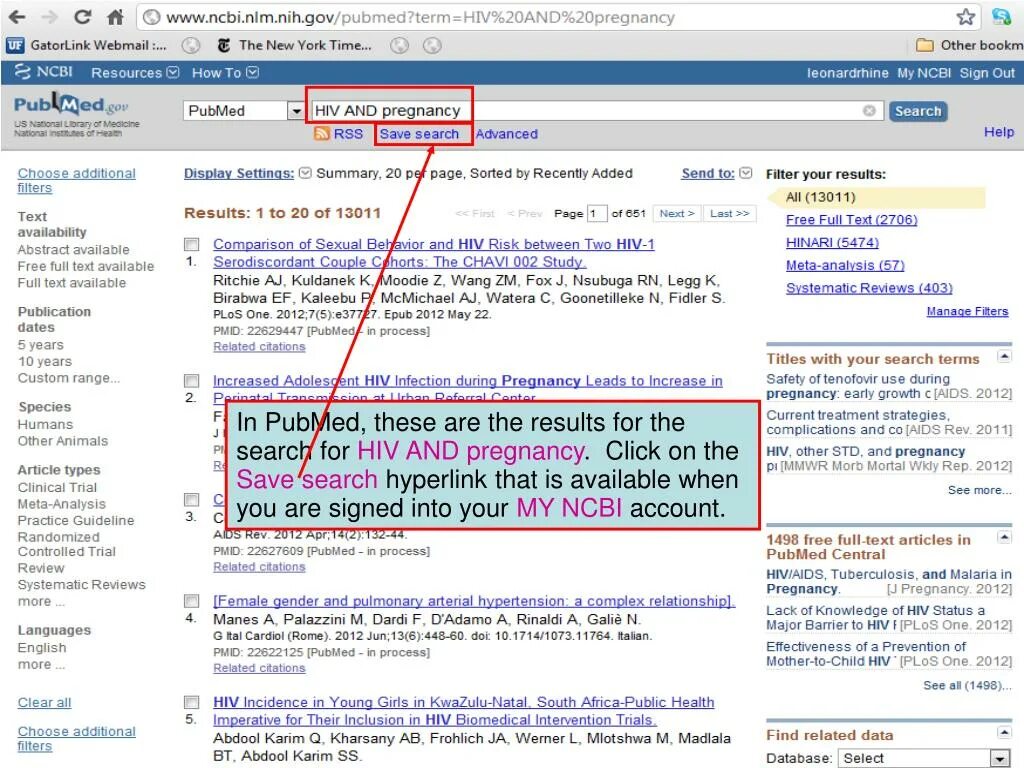
Task: Collapse the Find related data panel
Action: pos(1004,732)
